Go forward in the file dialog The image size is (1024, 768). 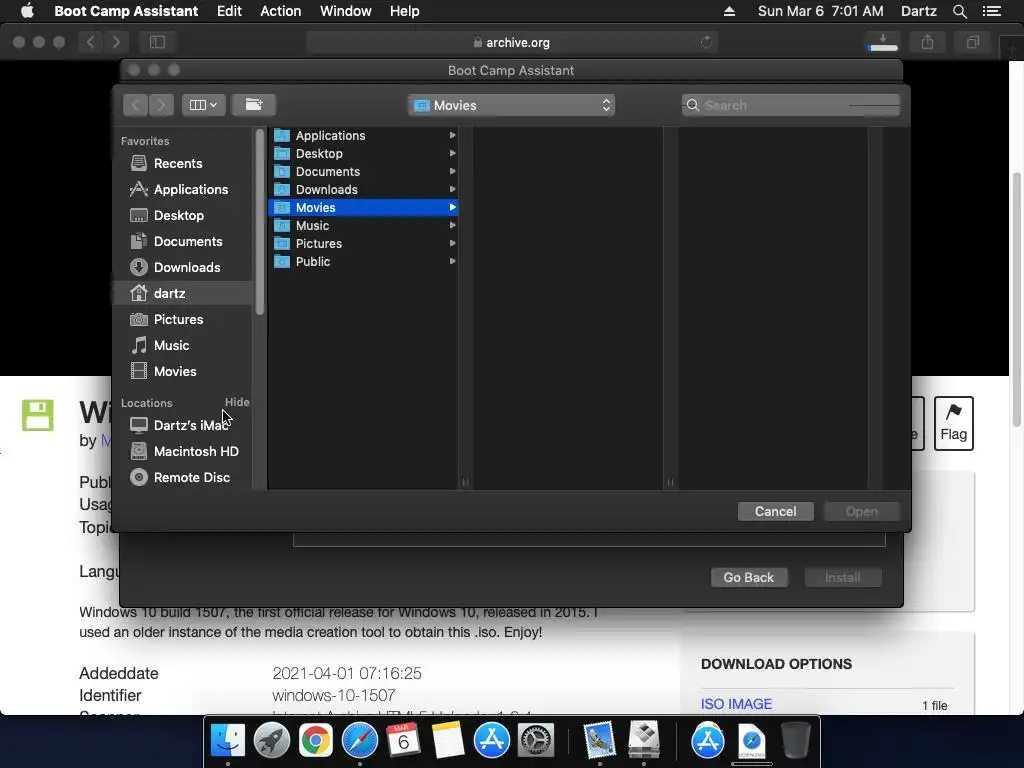(161, 105)
